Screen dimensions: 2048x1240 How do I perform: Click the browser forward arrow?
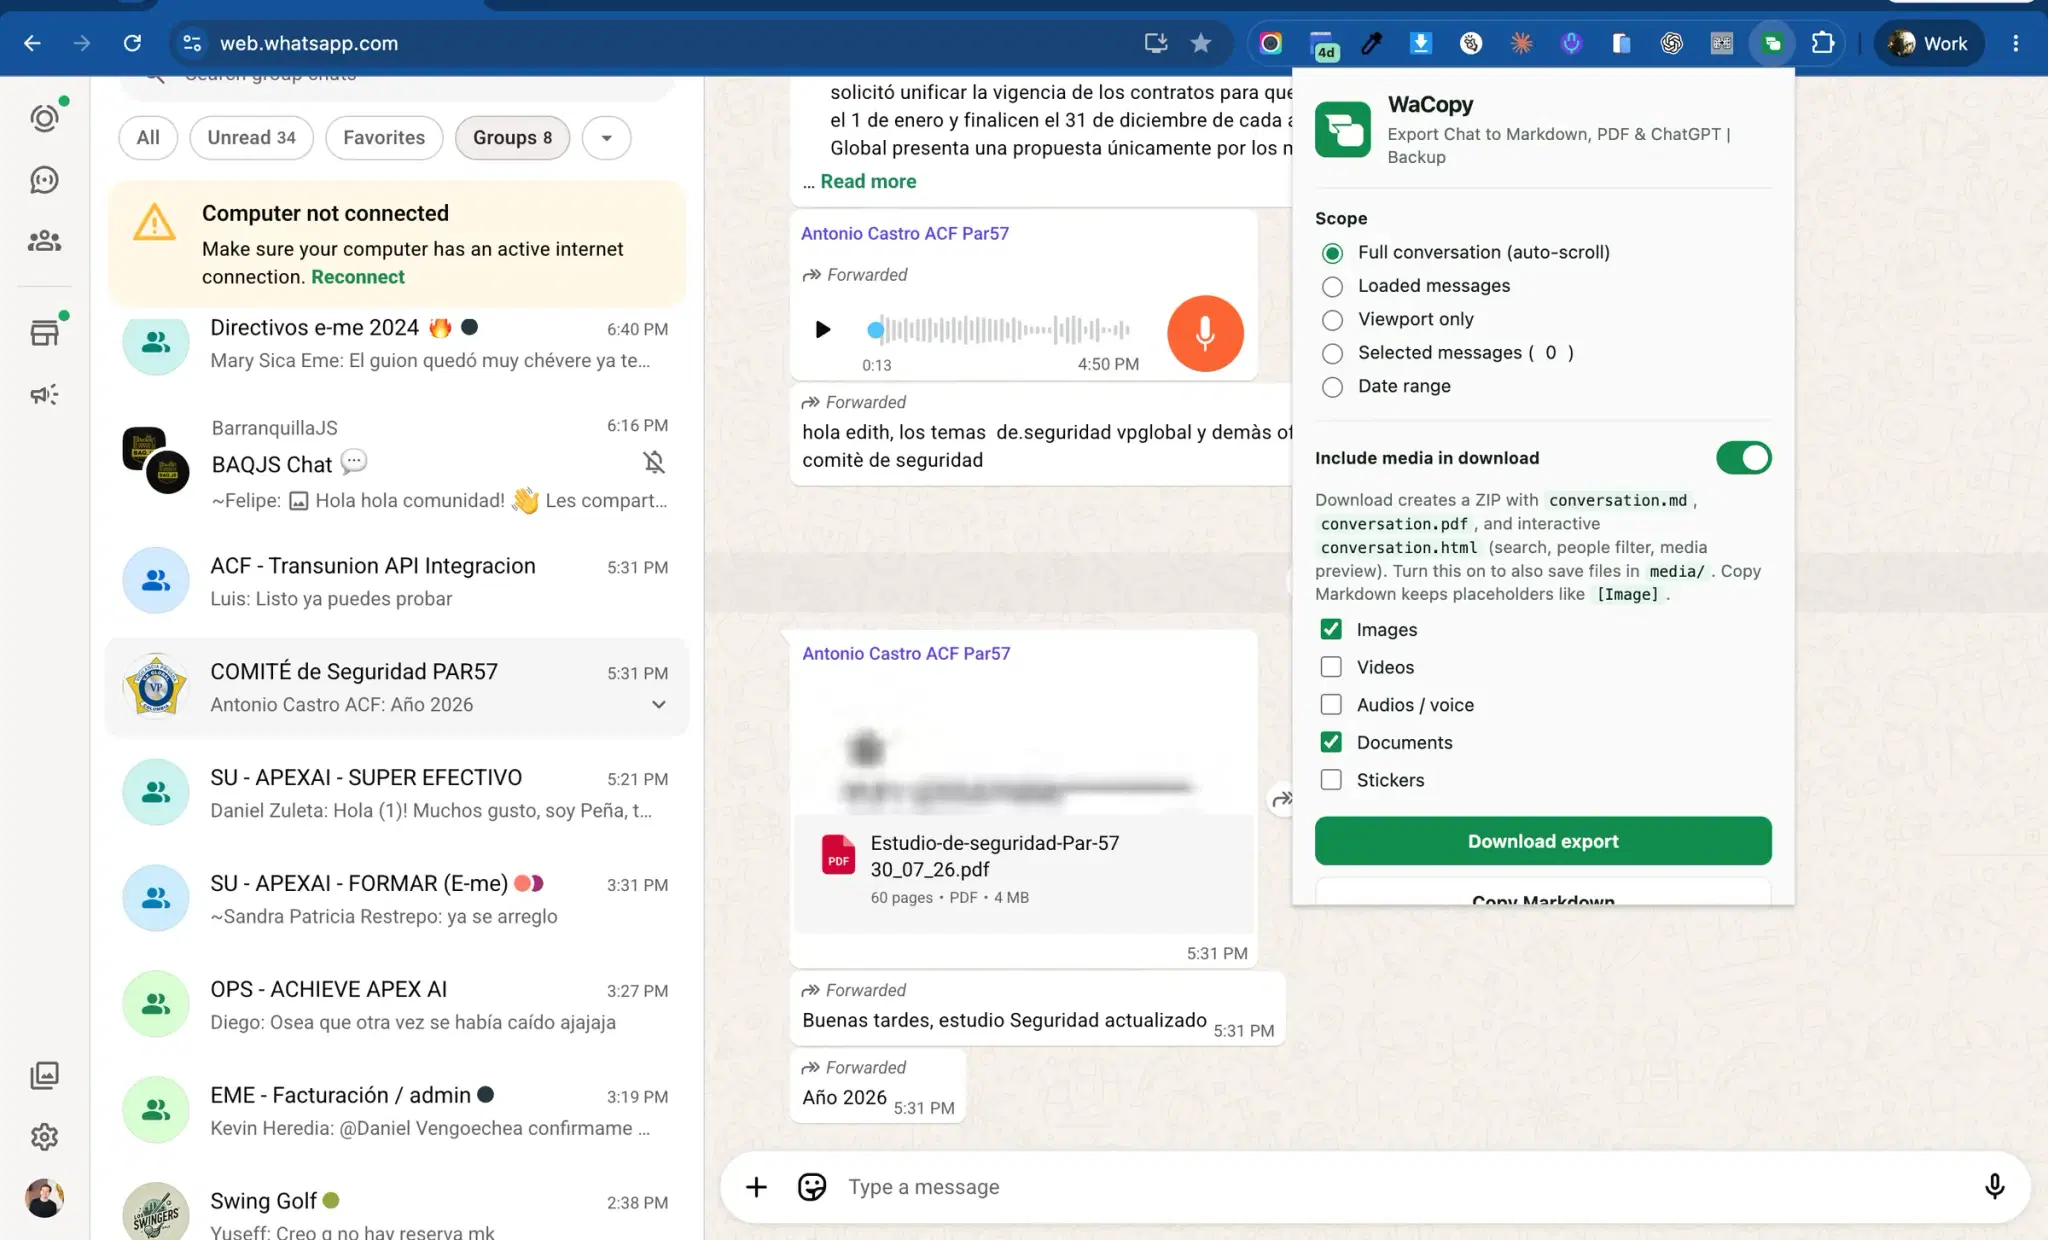pyautogui.click(x=82, y=43)
